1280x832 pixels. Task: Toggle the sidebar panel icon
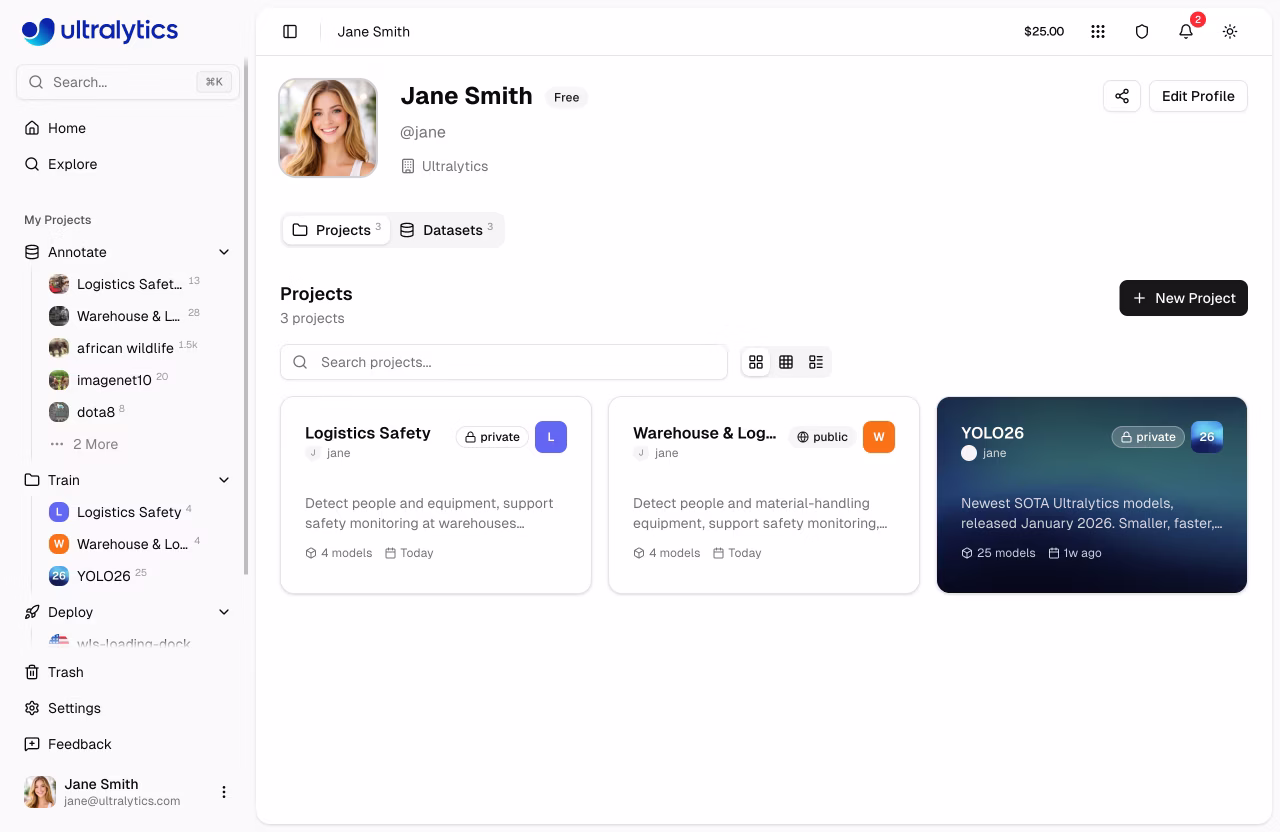pos(290,31)
